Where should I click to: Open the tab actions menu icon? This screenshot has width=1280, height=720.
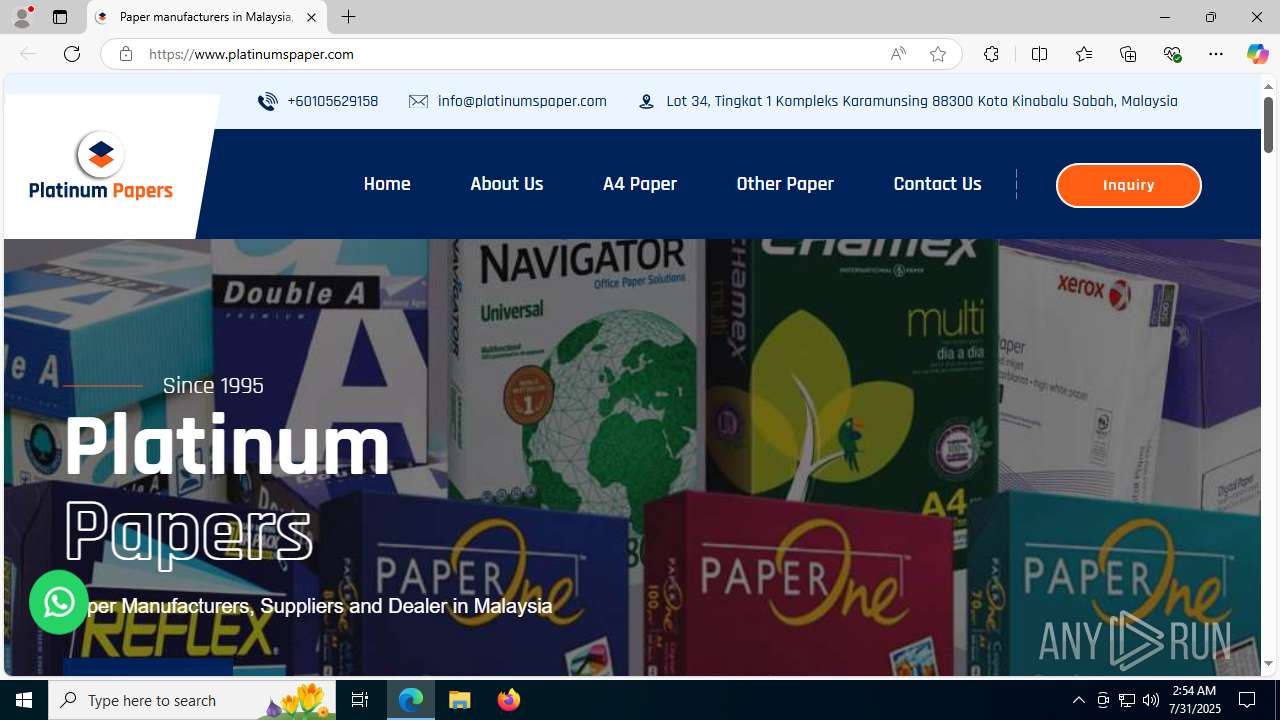60,17
